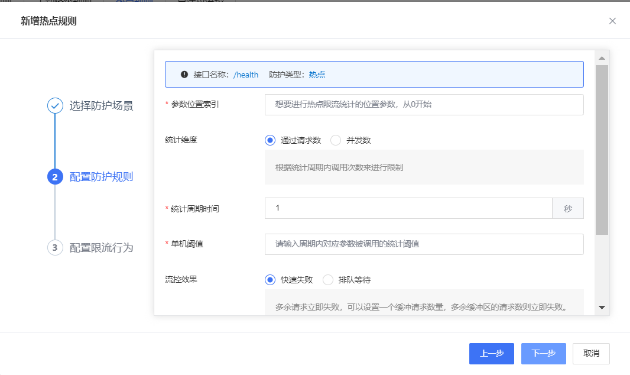Click the 流控效果 label
Image resolution: width=630 pixels, height=375 pixels.
click(181, 279)
